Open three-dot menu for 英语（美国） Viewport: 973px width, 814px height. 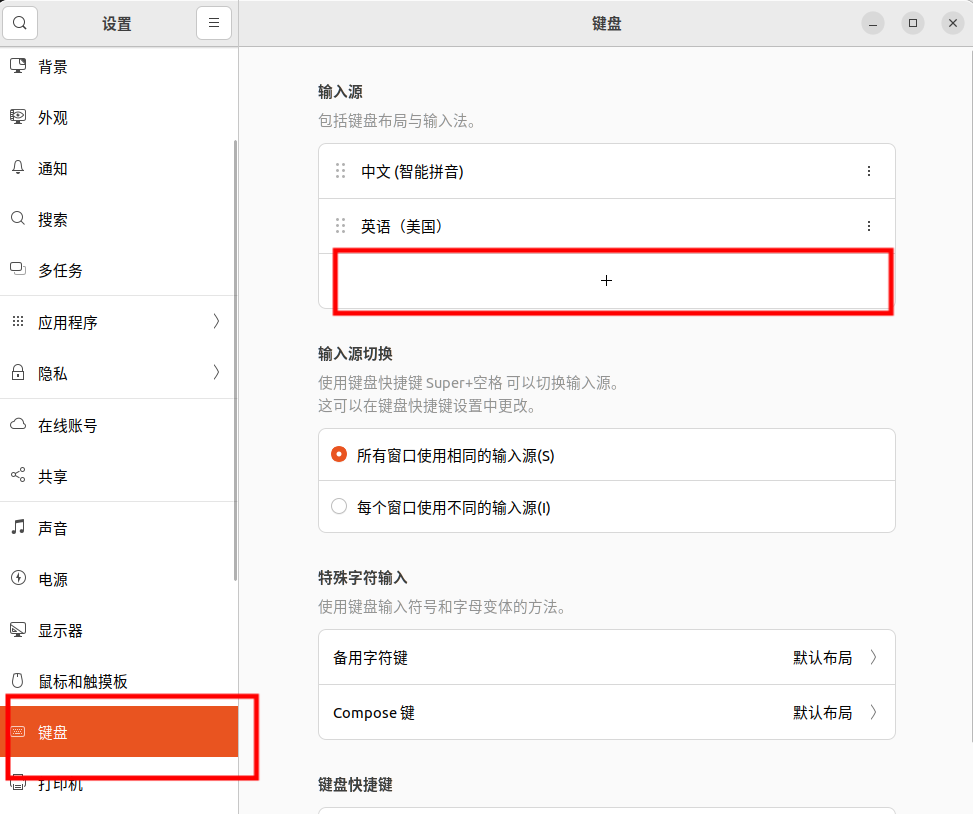click(869, 226)
